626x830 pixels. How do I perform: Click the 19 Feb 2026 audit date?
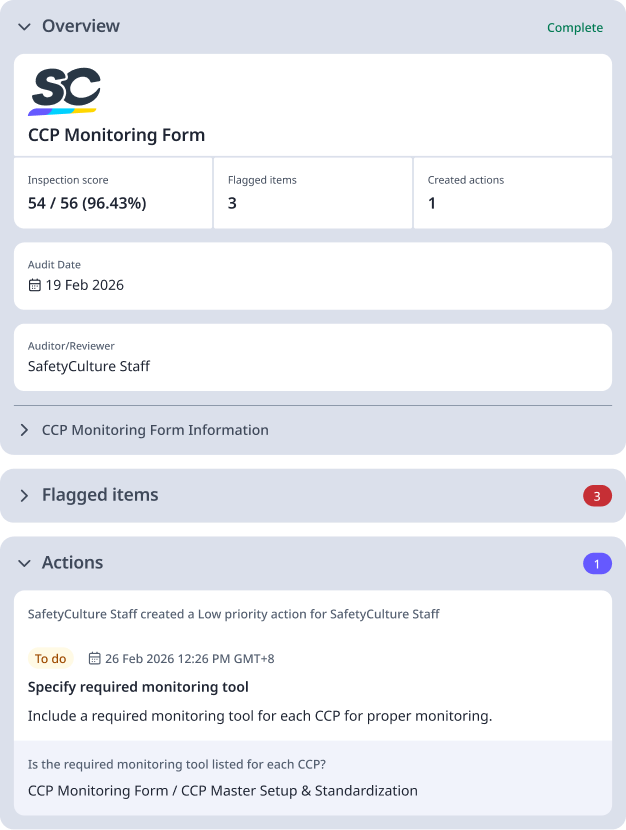tap(84, 285)
